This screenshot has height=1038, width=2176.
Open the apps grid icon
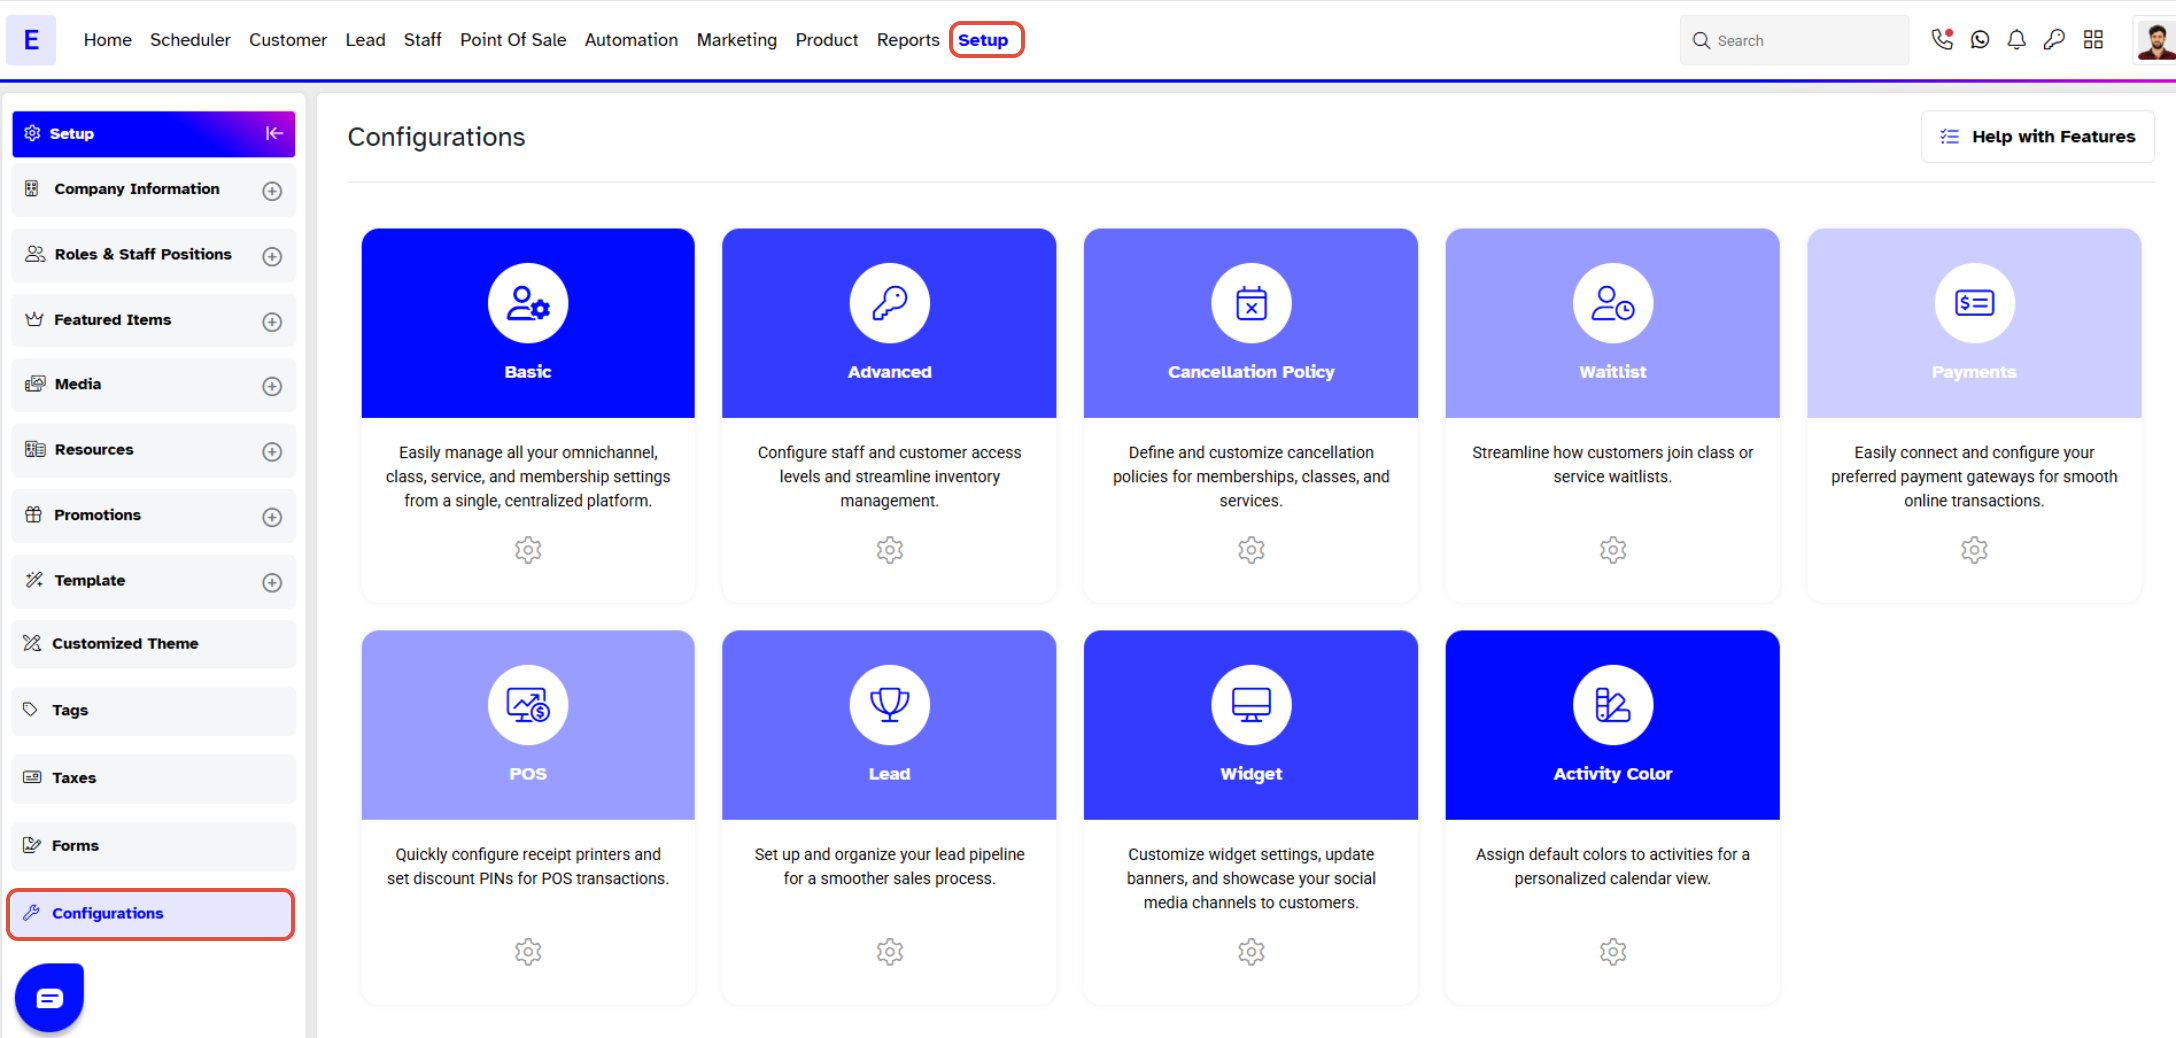coord(2093,40)
